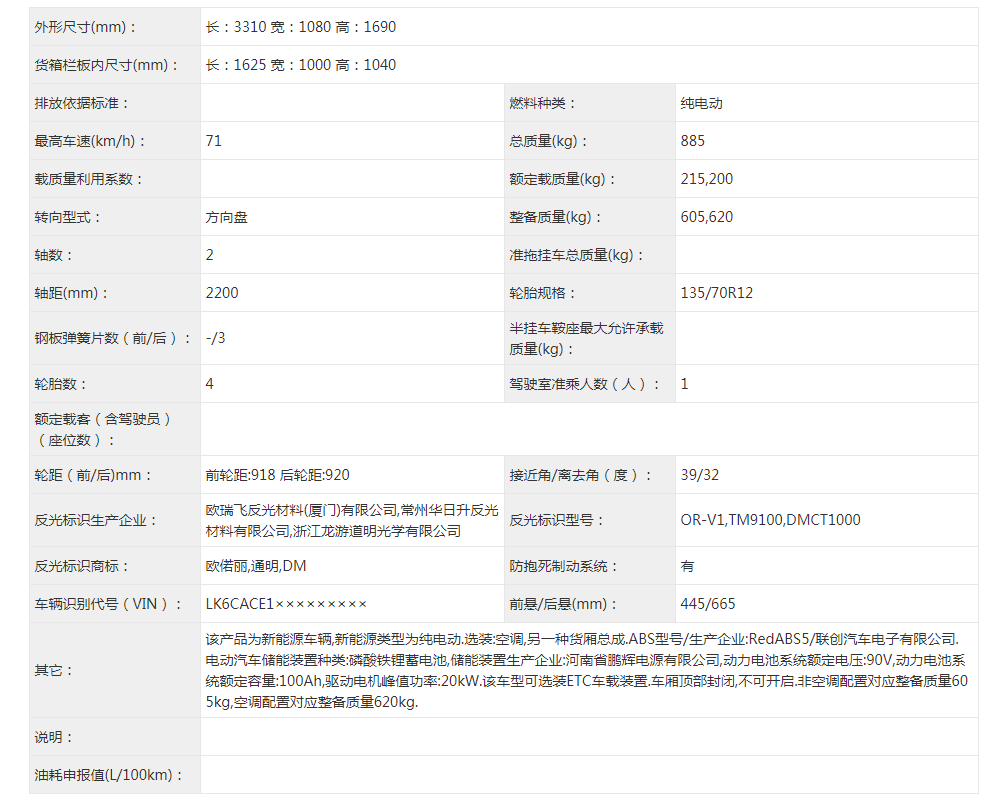This screenshot has width=1004, height=810.
Task: Select the 方向盘 steering type value
Action: [227, 217]
